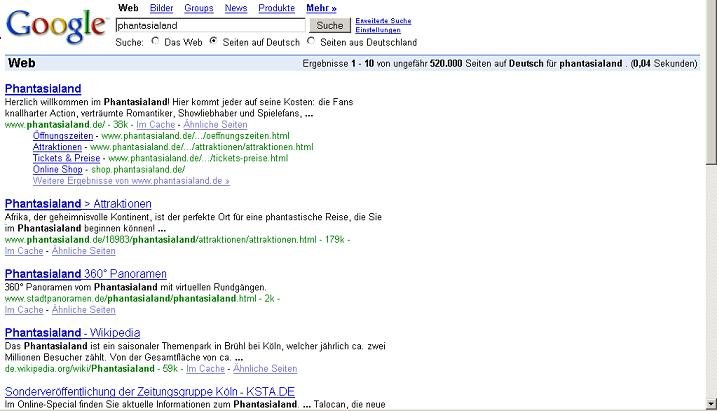Open the KSTA.DE Sonderveröffentlichung result
The image size is (717, 411).
point(150,392)
